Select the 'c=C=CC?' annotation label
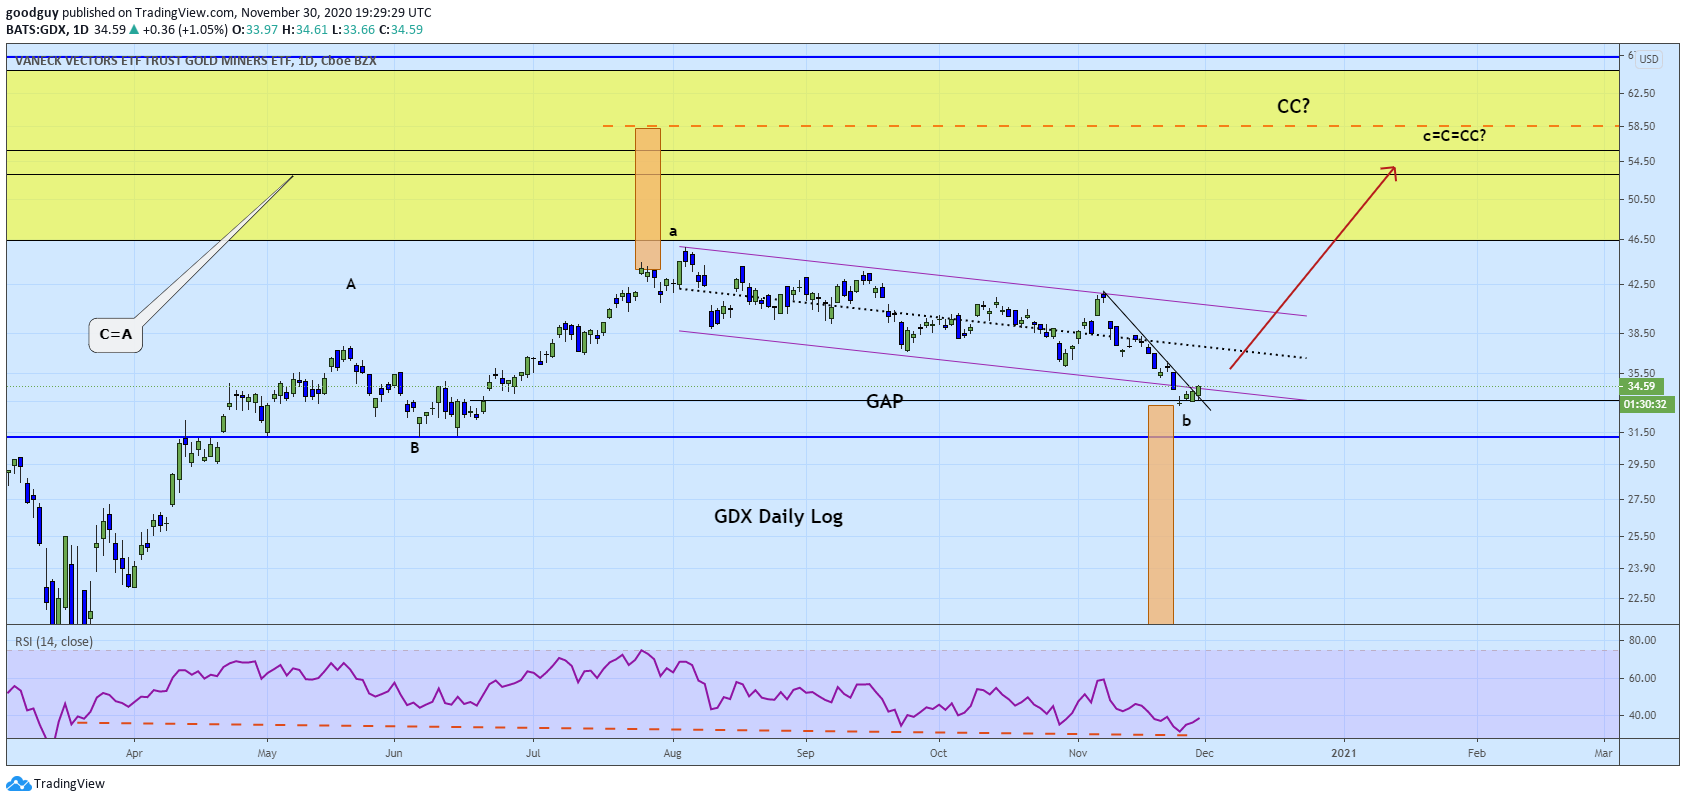The image size is (1686, 802). click(1454, 136)
